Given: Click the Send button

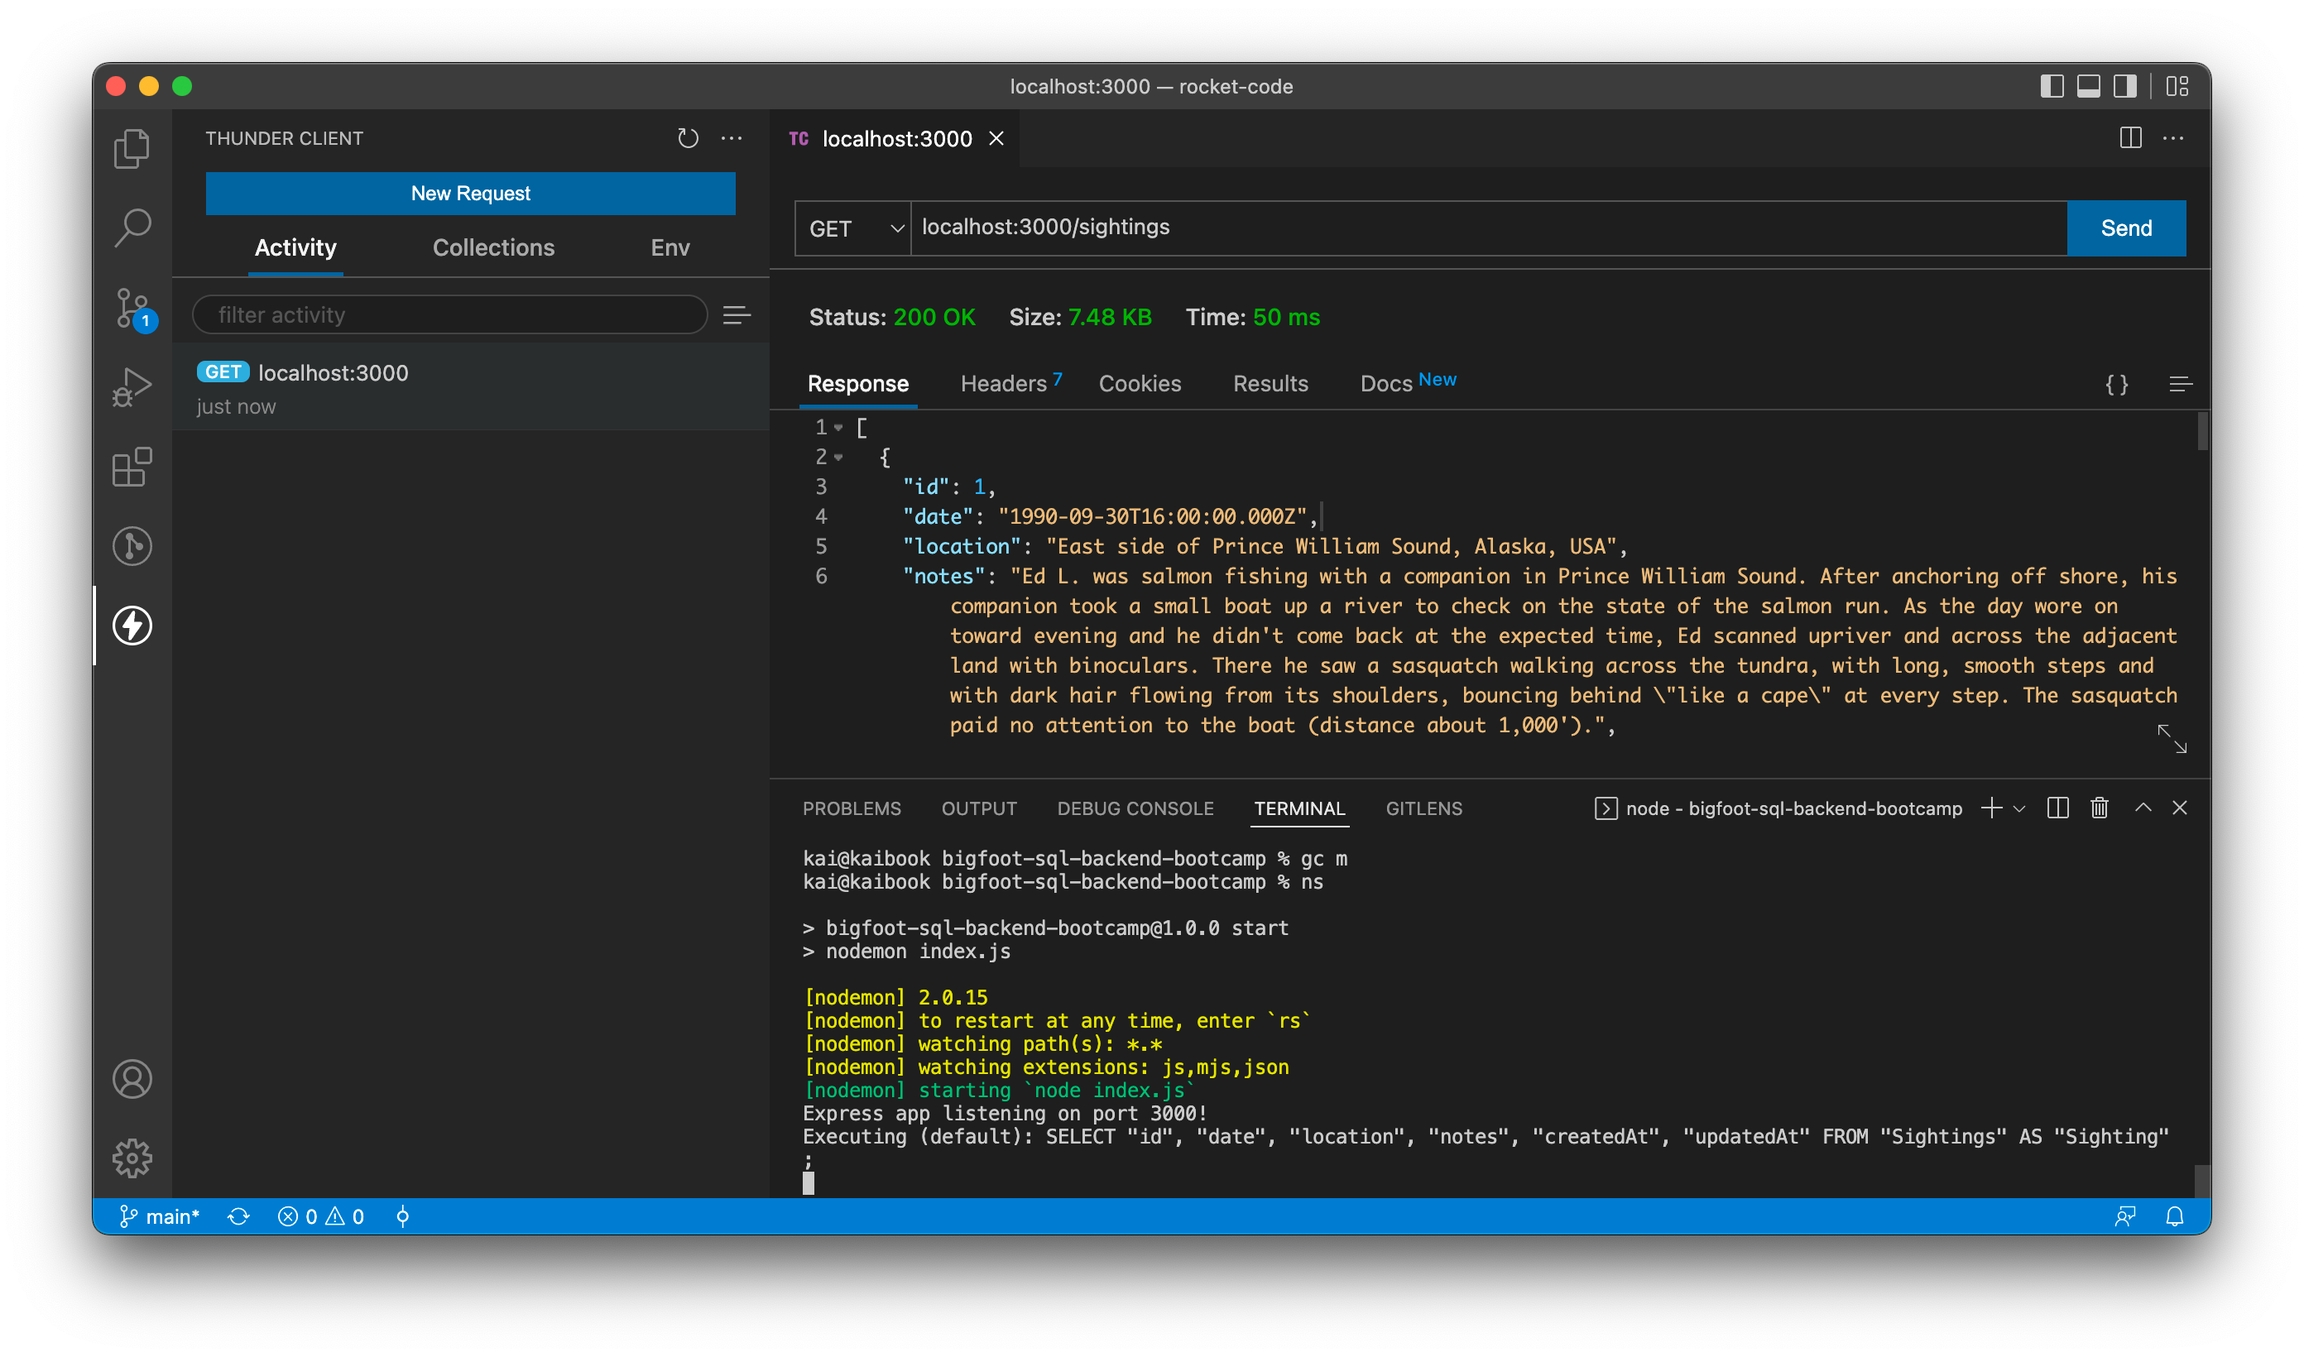Looking at the screenshot, I should pyautogui.click(x=2126, y=228).
